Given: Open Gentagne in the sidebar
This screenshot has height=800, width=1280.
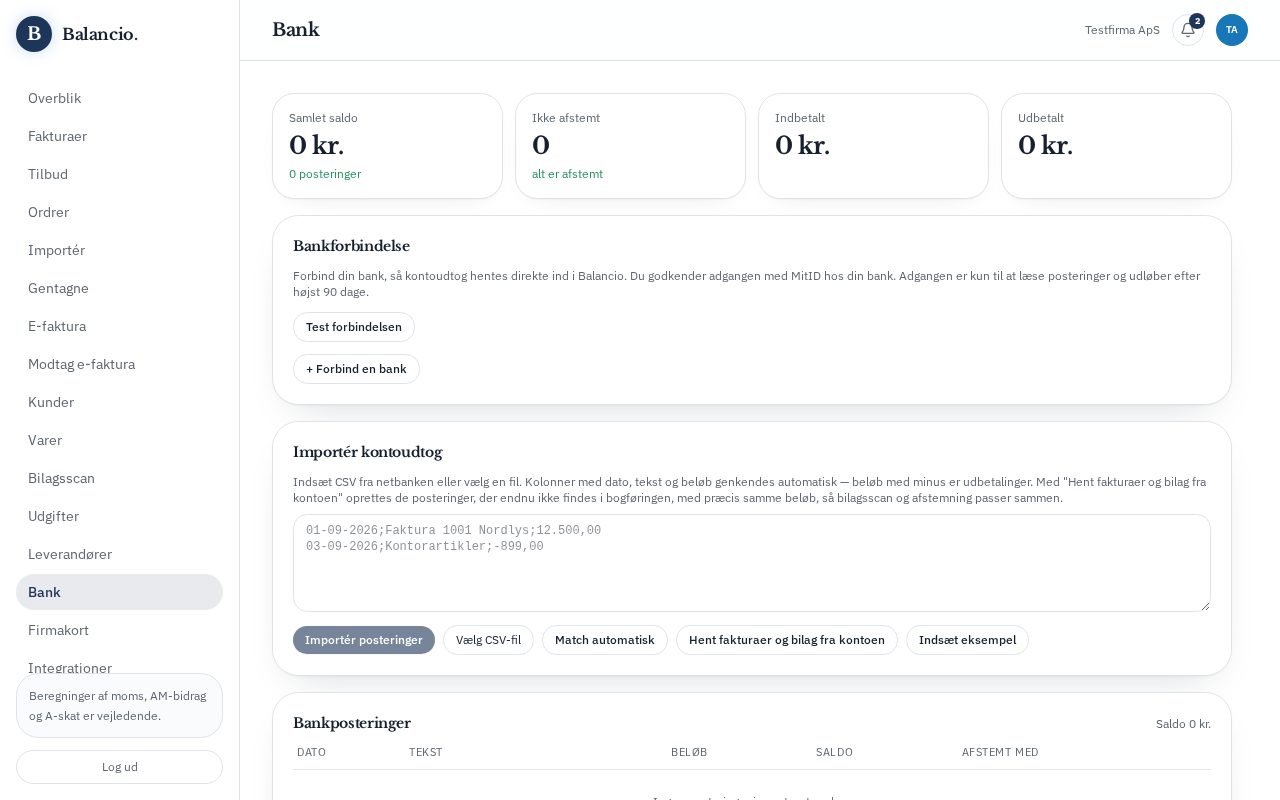Looking at the screenshot, I should [119, 288].
